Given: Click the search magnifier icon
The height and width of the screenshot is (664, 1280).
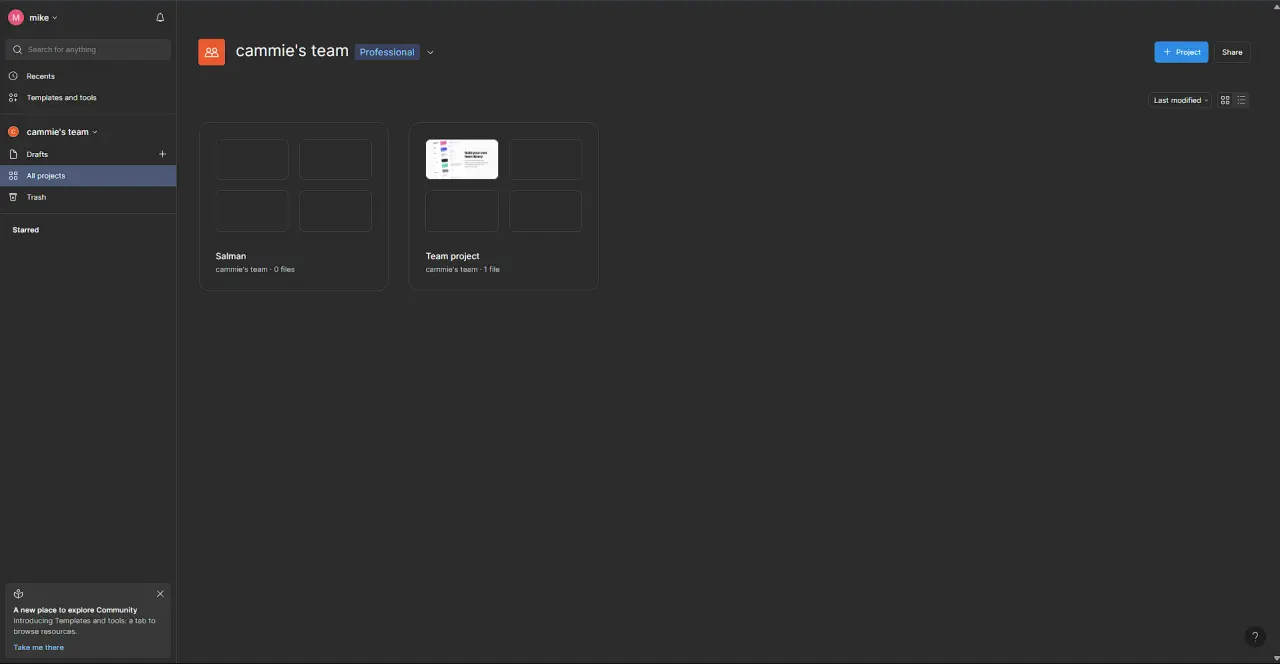Looking at the screenshot, I should pos(17,49).
